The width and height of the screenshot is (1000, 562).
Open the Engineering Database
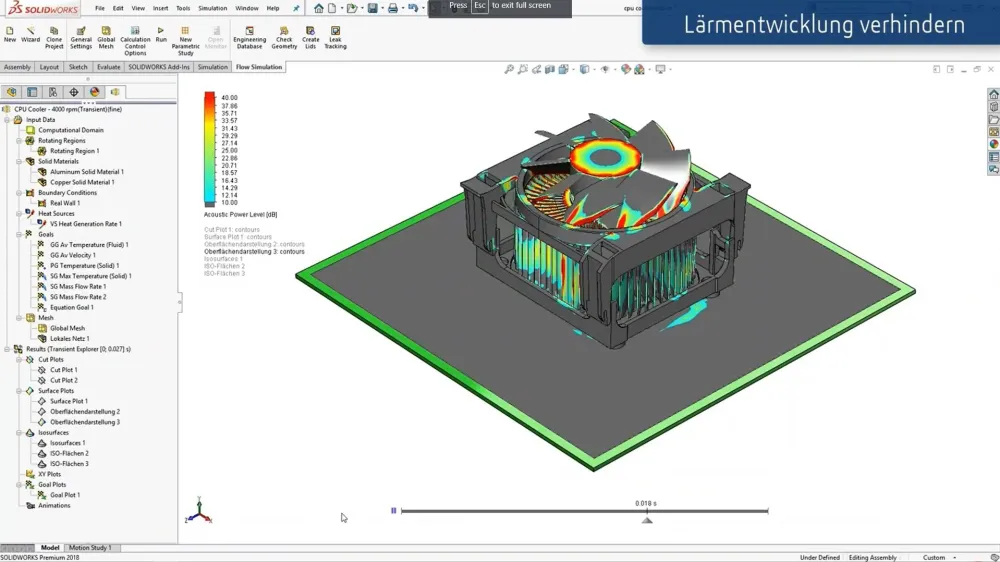click(x=249, y=38)
